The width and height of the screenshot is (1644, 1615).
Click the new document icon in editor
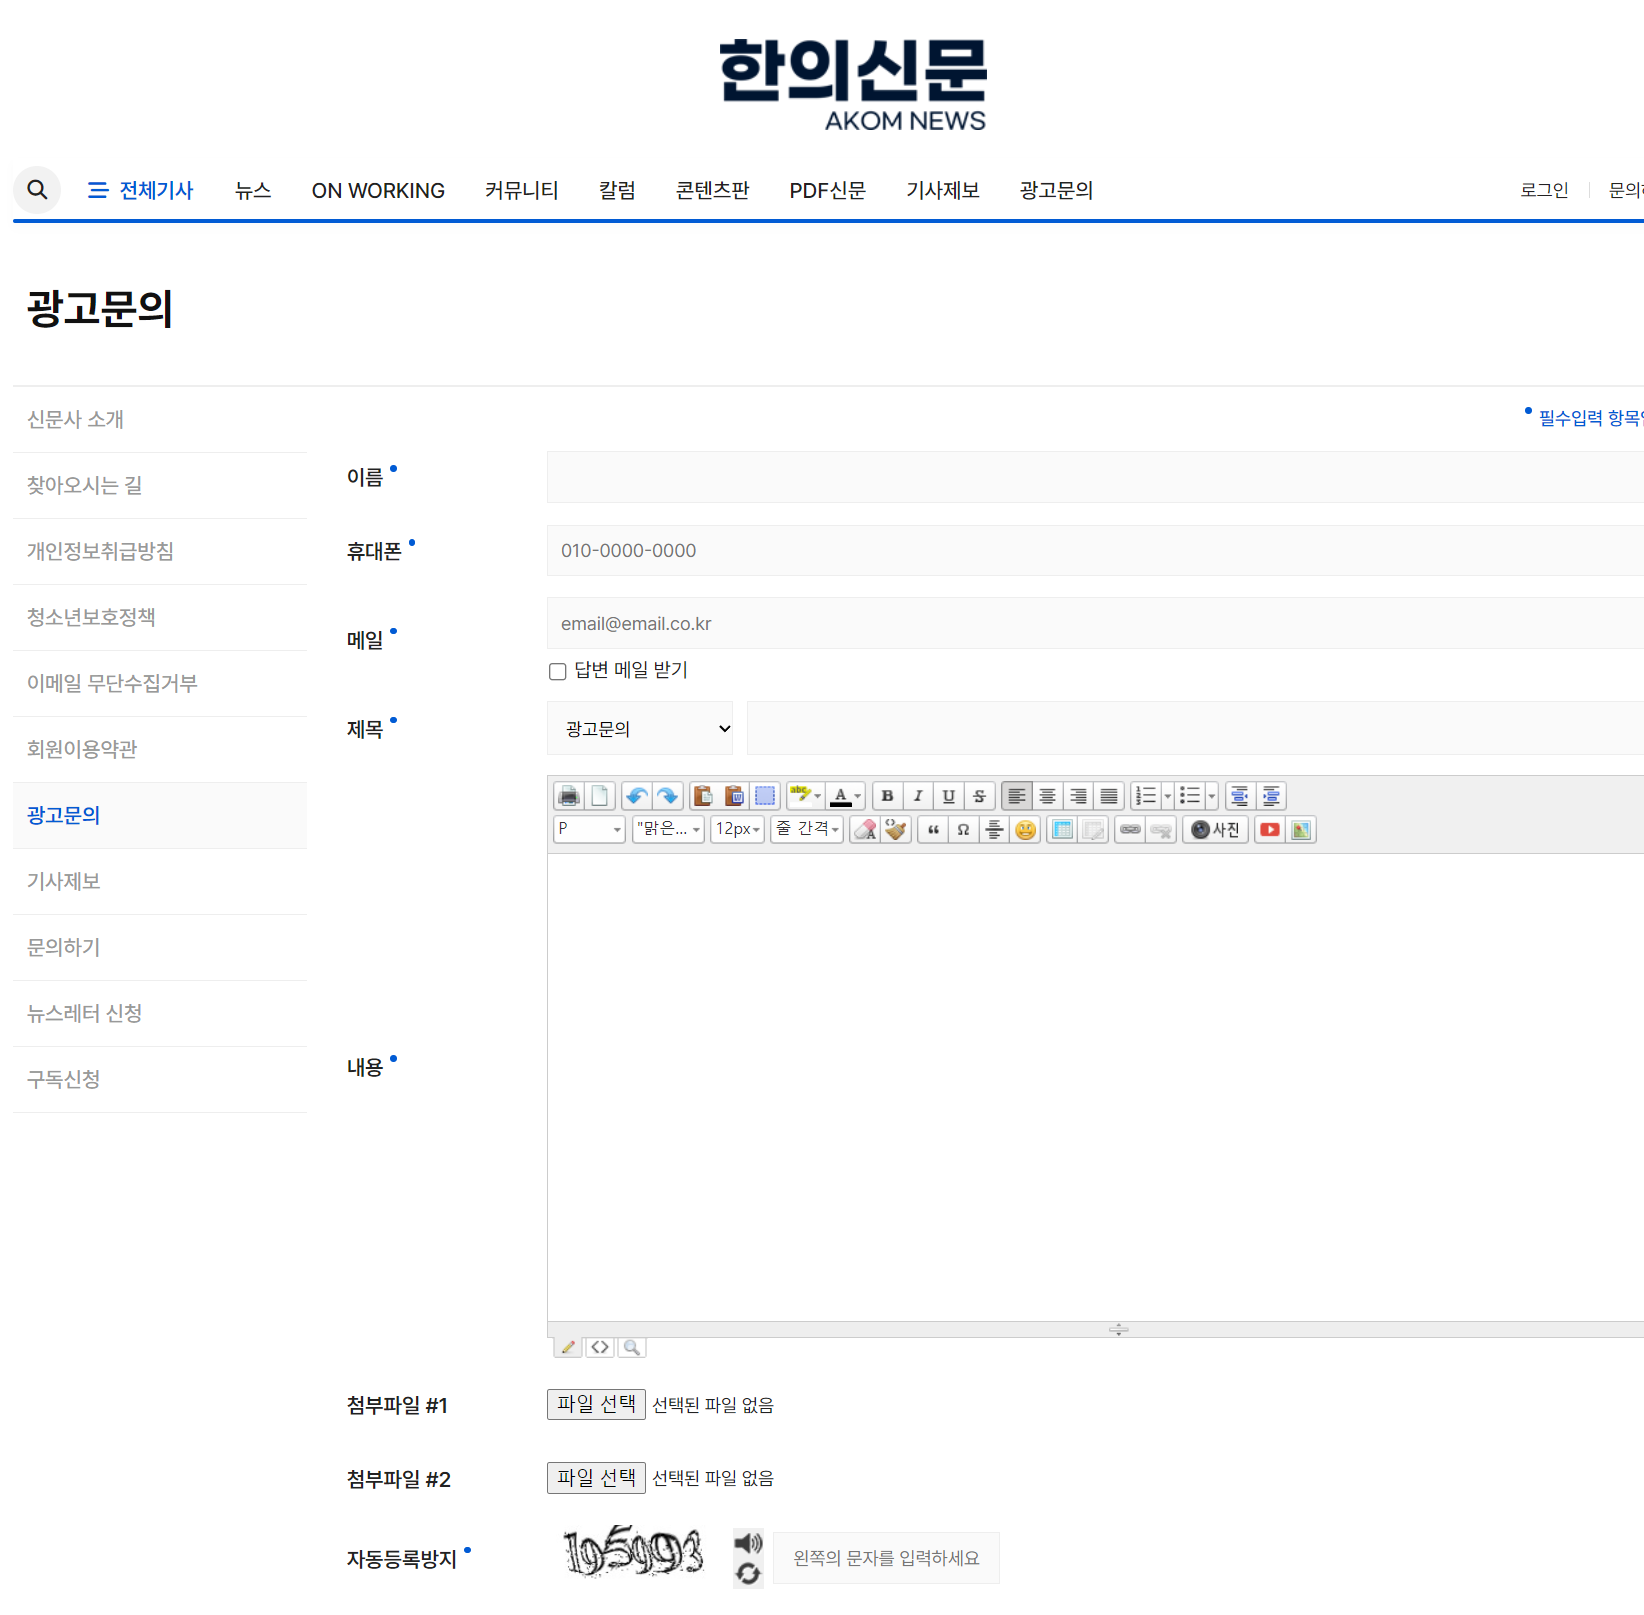(x=599, y=796)
